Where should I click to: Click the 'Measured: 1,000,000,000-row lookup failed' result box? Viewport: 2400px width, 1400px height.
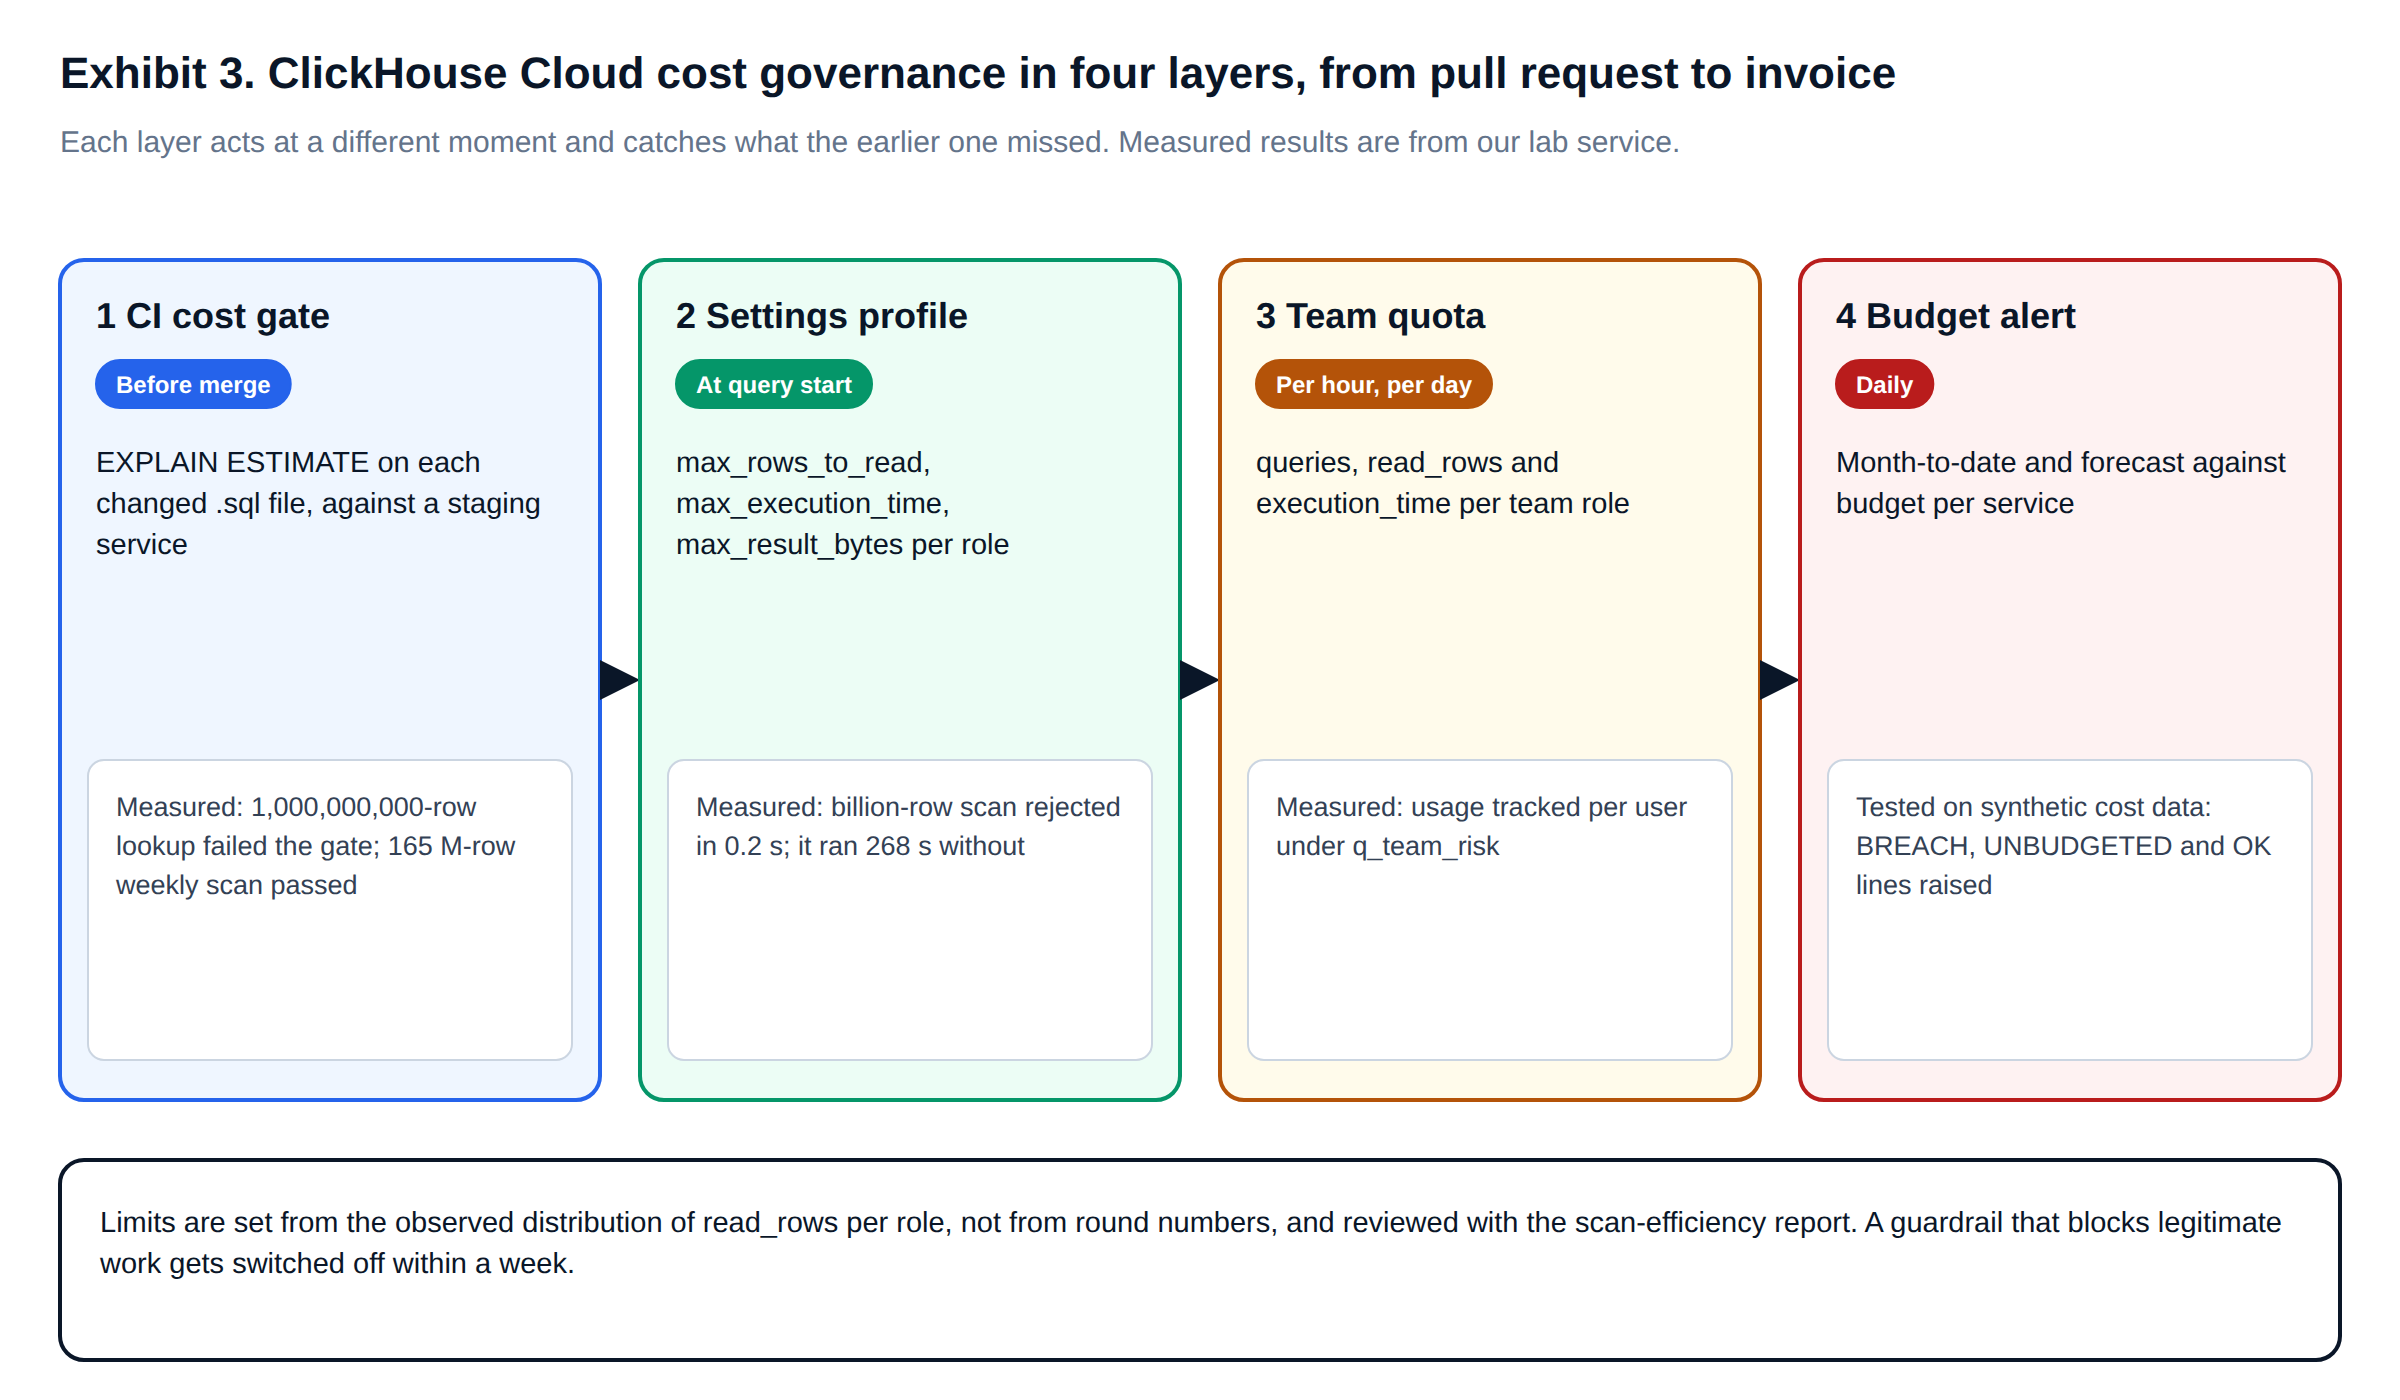pos(330,910)
